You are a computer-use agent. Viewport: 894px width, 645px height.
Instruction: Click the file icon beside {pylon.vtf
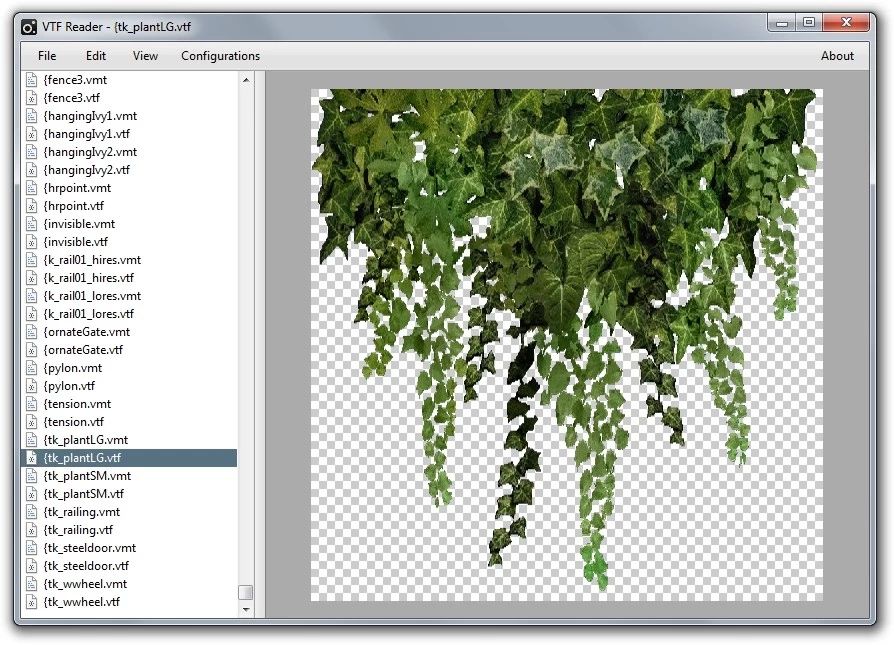point(33,385)
